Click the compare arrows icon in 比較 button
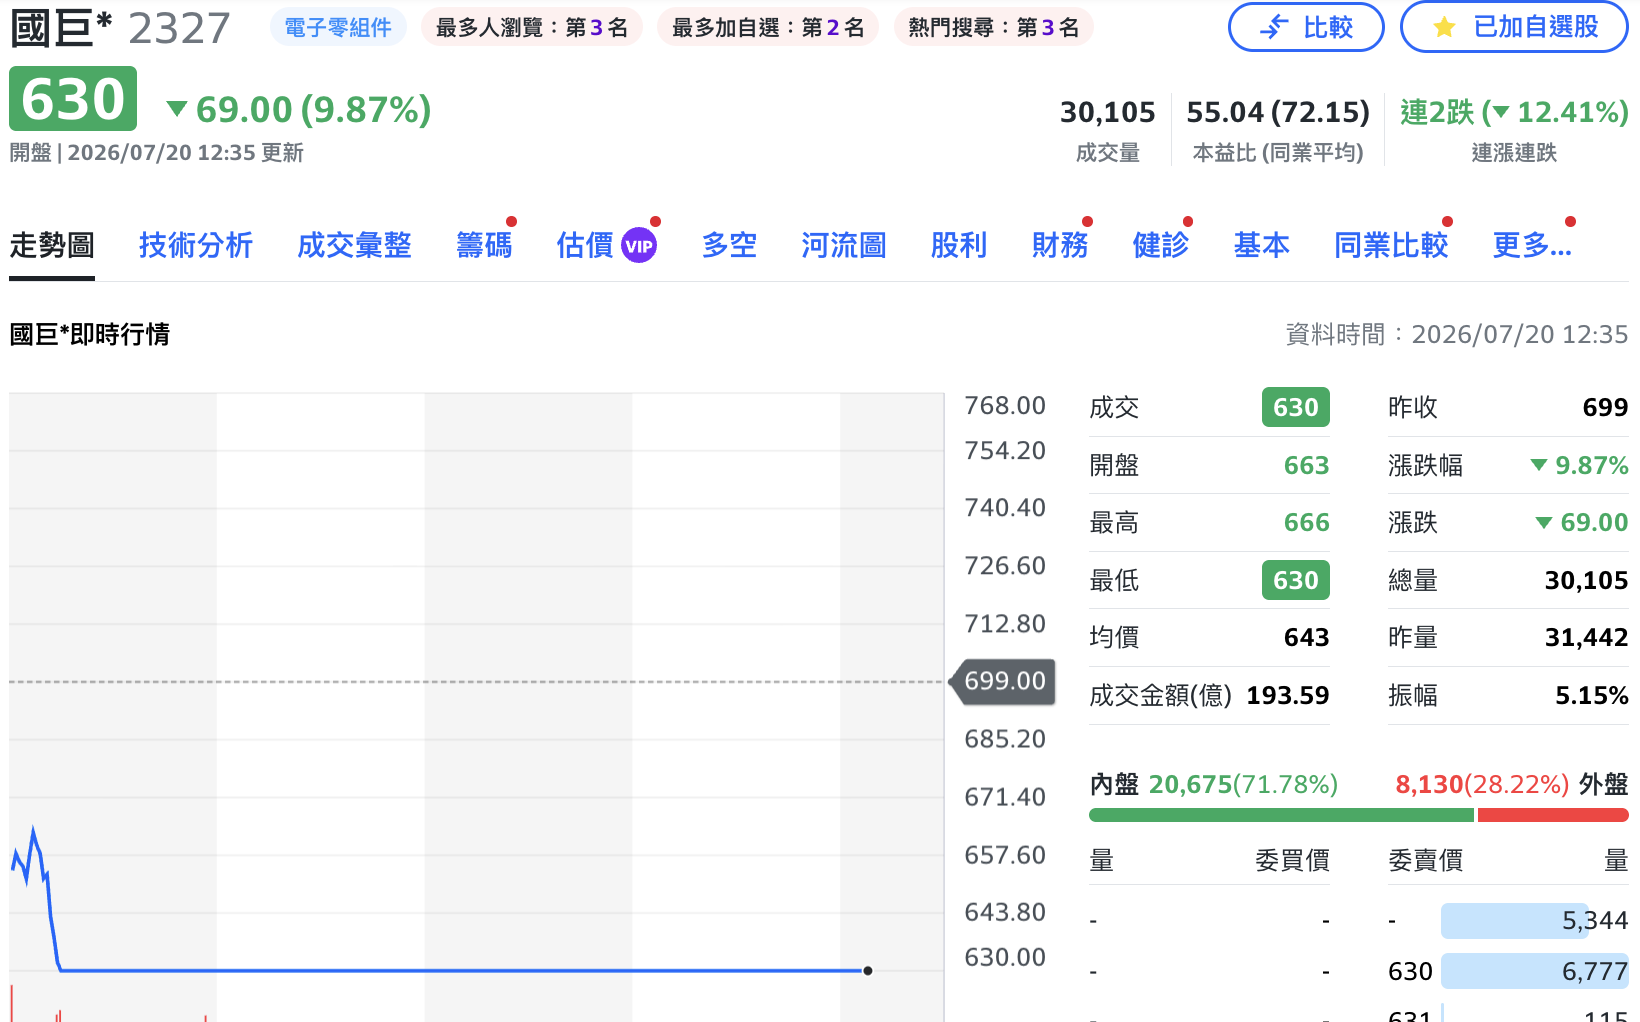 [1273, 27]
